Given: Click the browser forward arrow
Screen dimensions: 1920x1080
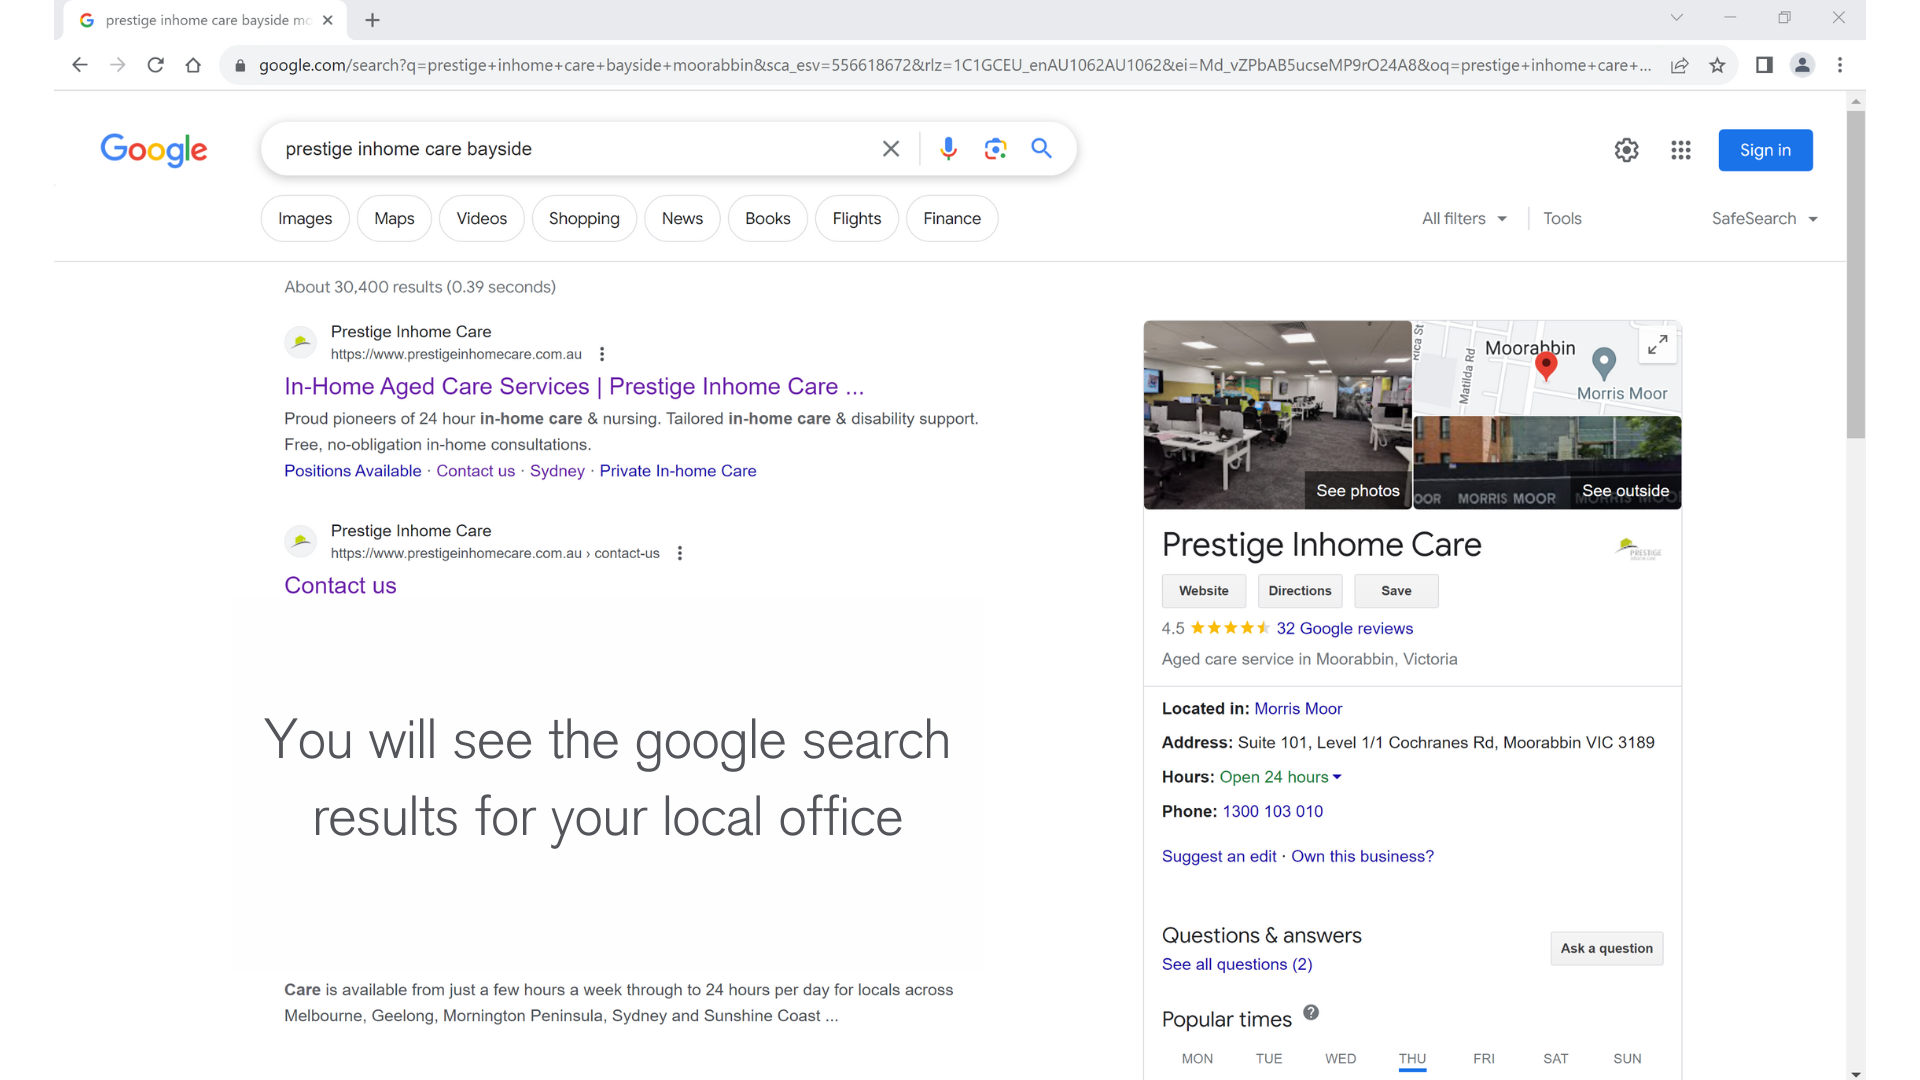Looking at the screenshot, I should [x=118, y=65].
